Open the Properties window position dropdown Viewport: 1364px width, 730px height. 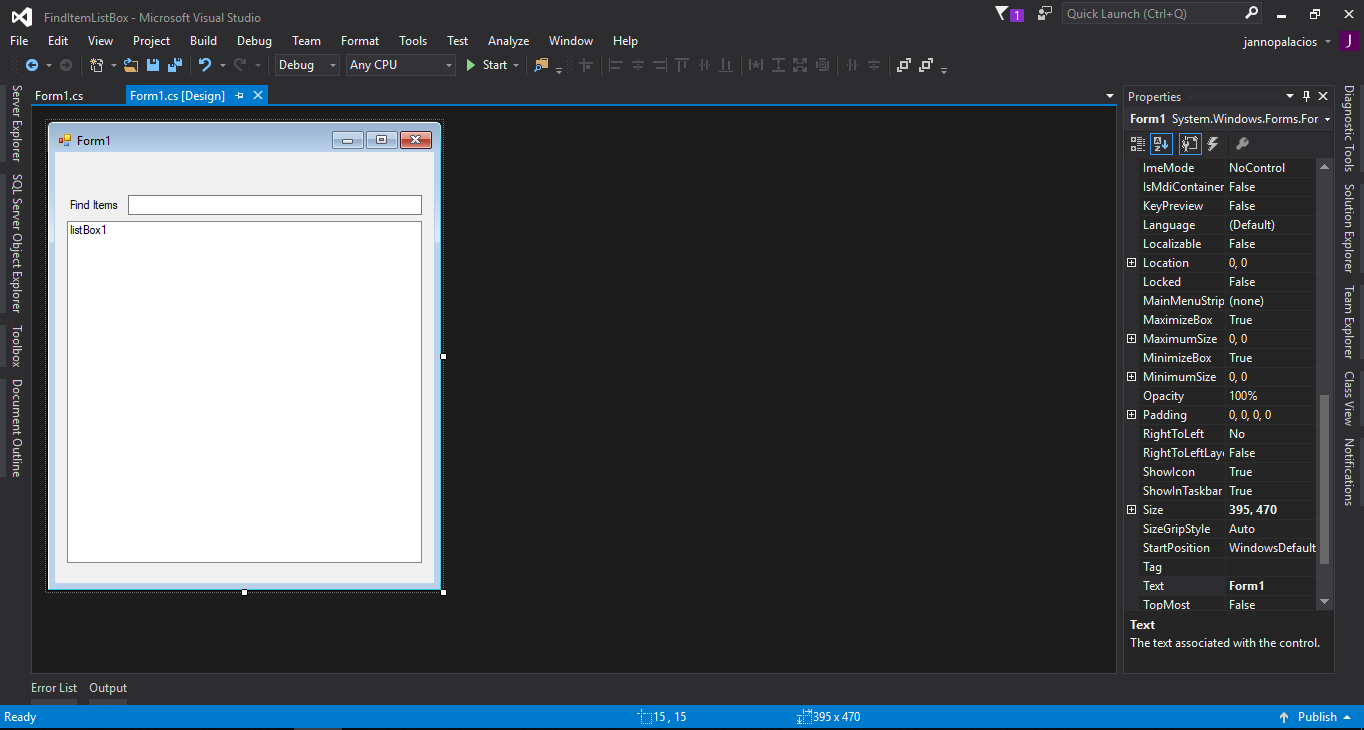1290,97
